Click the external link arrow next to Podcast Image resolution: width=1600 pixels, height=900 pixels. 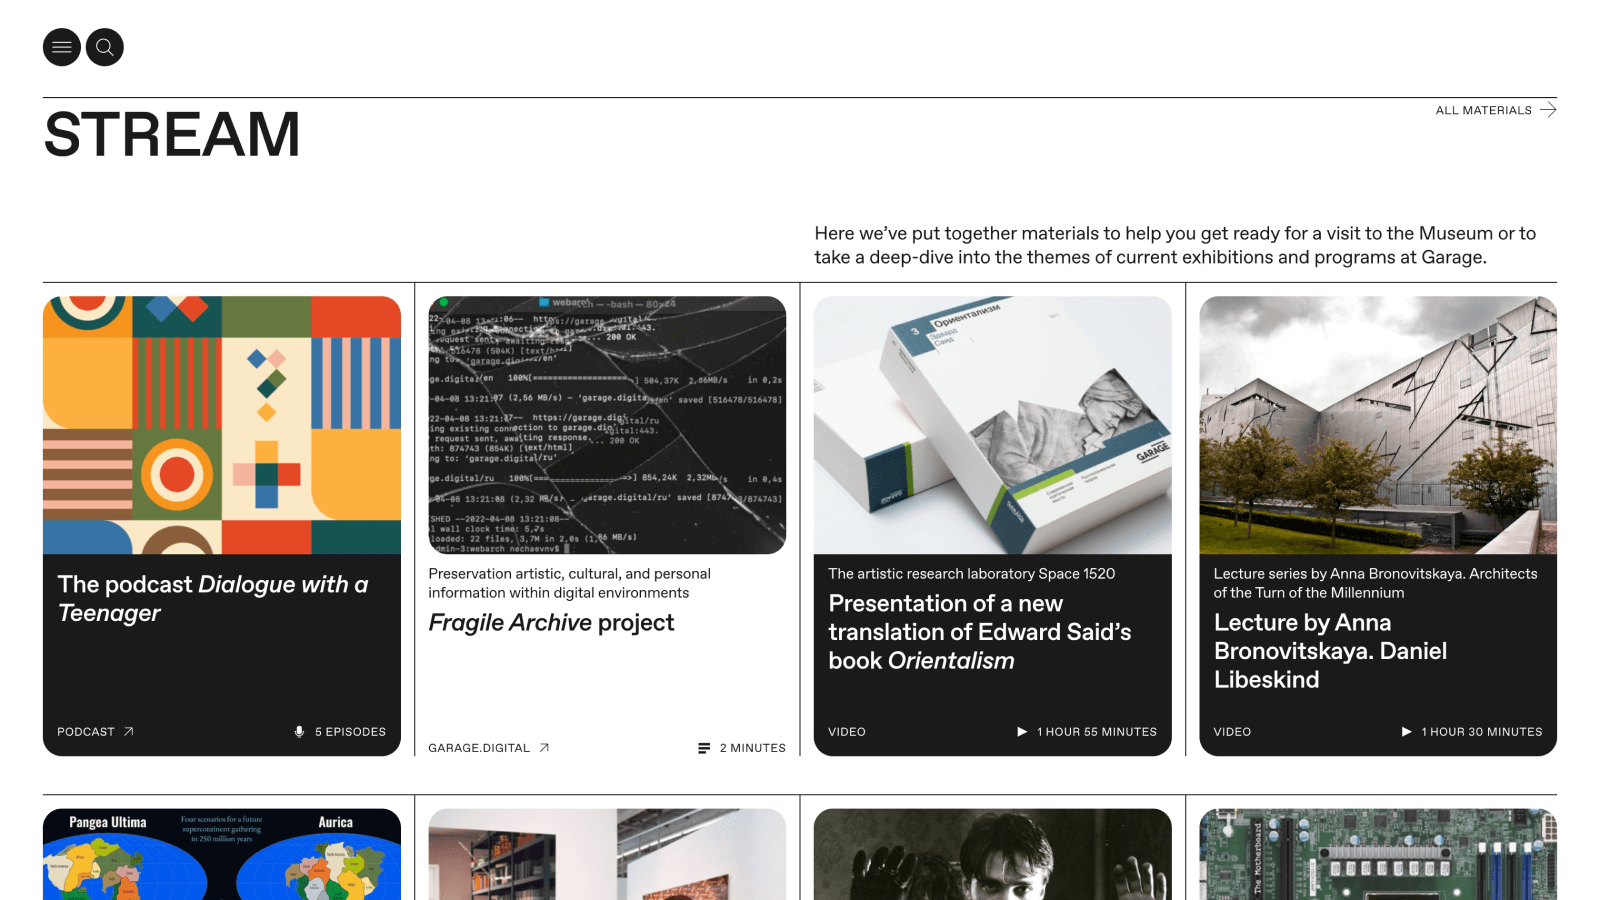[128, 732]
